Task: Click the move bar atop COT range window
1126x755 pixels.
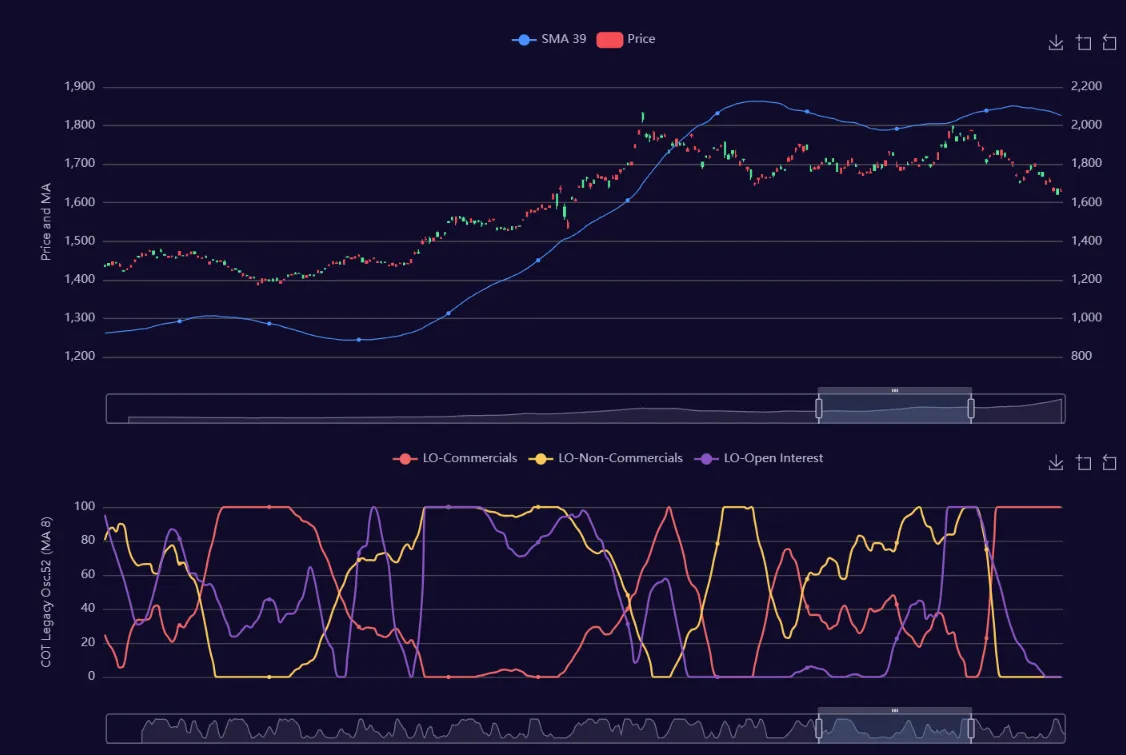Action: (x=895, y=710)
